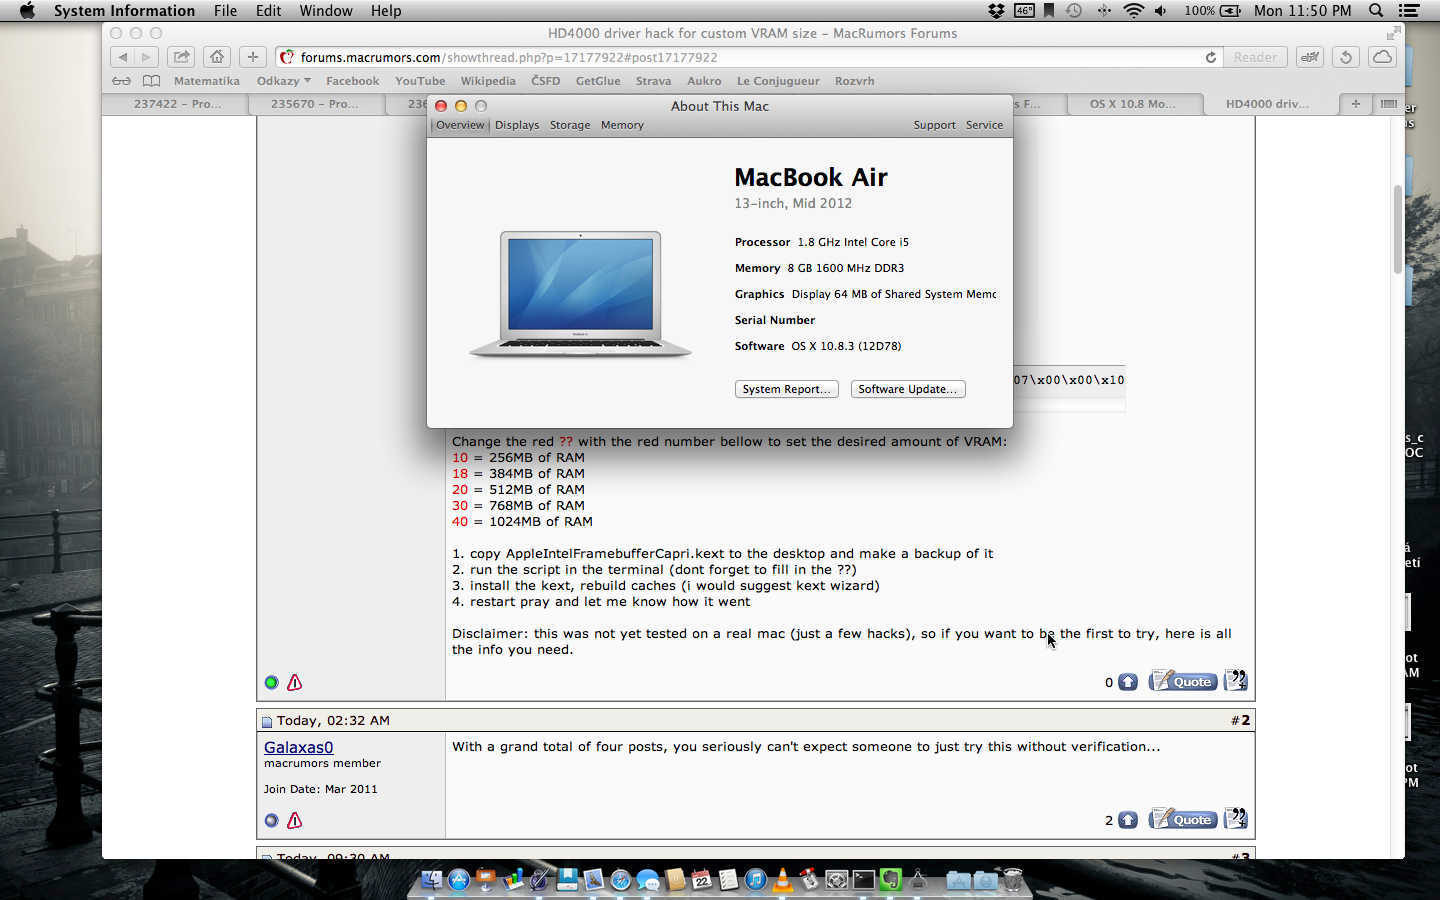Screen dimensions: 1440x900
Task: Open VLC cone in the Dock
Action: [x=783, y=880]
